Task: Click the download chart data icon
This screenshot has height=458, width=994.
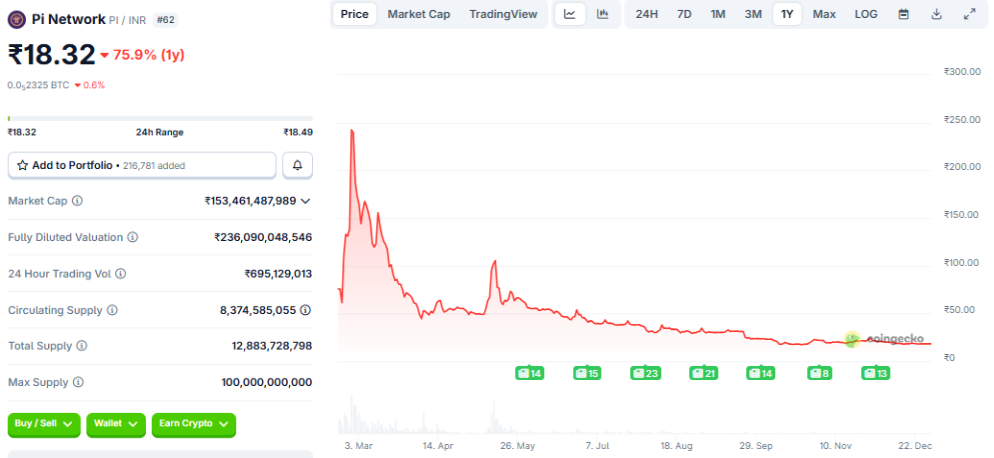Action: pyautogui.click(x=936, y=14)
